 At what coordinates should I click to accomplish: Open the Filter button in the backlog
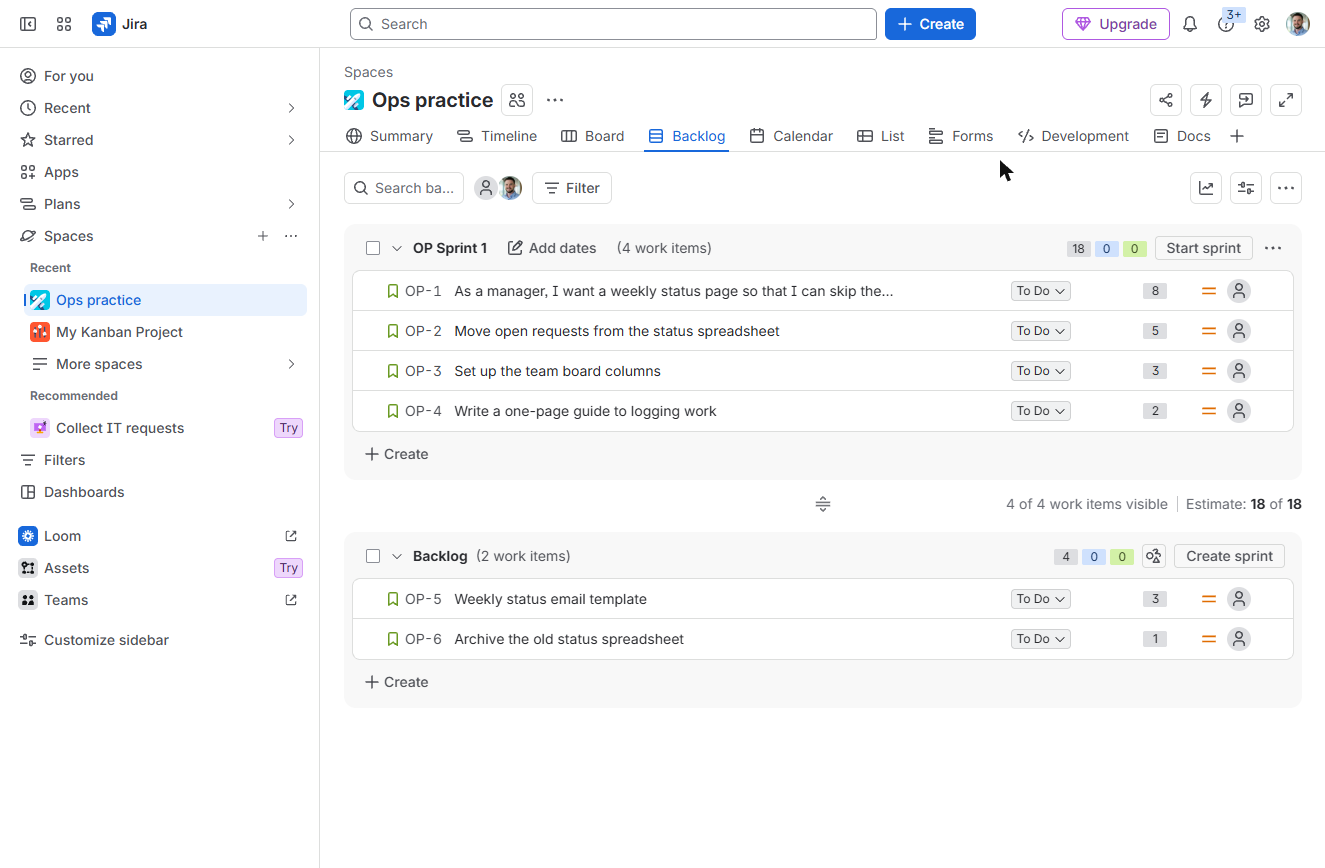click(x=572, y=188)
